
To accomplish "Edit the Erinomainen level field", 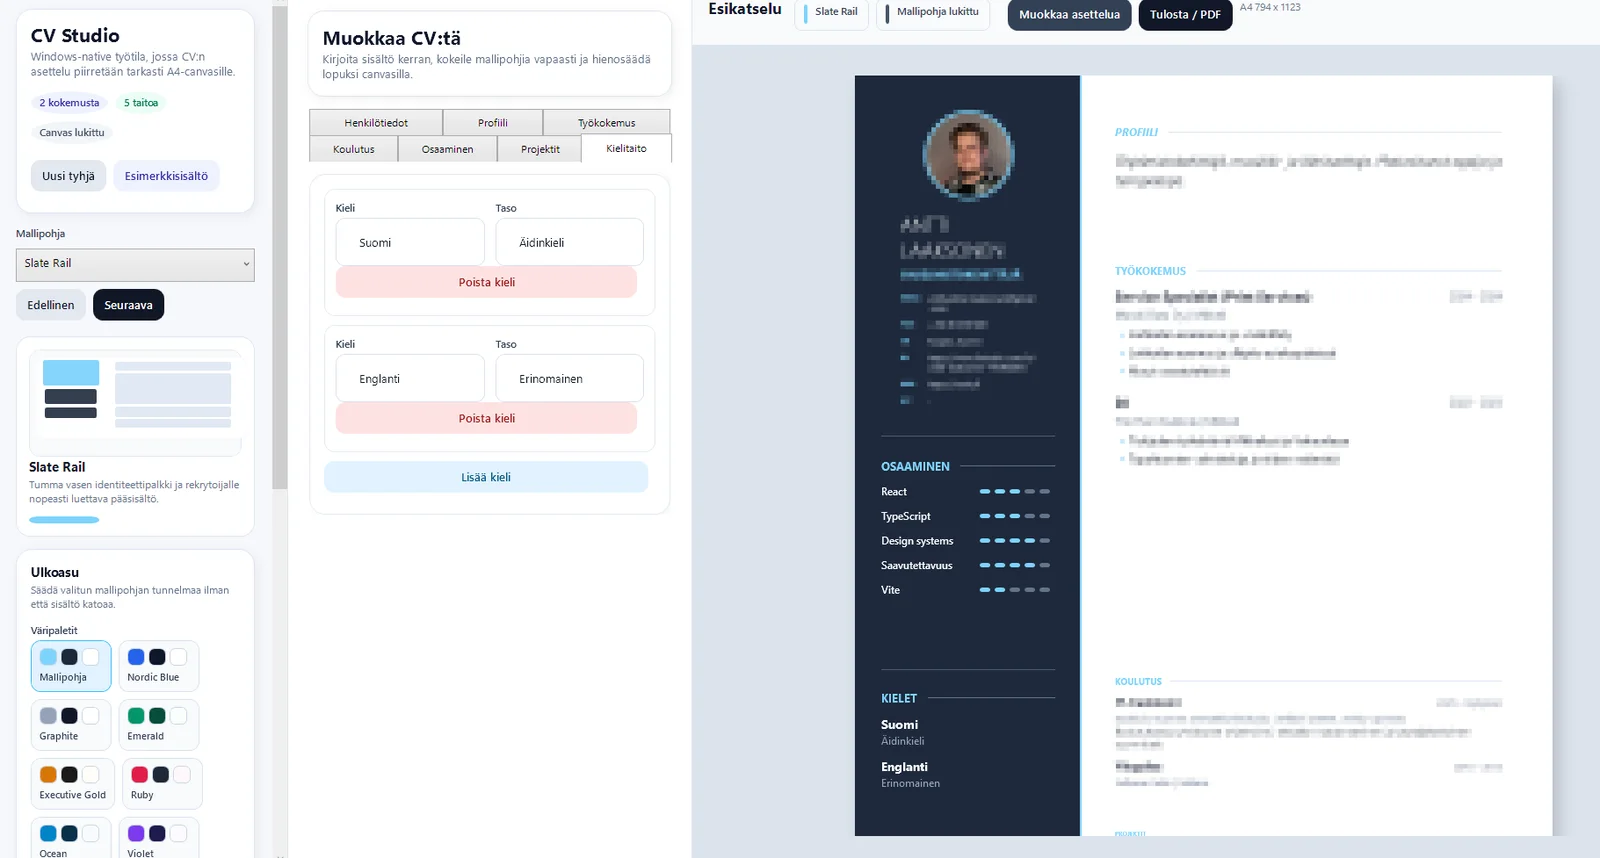I will pos(570,378).
